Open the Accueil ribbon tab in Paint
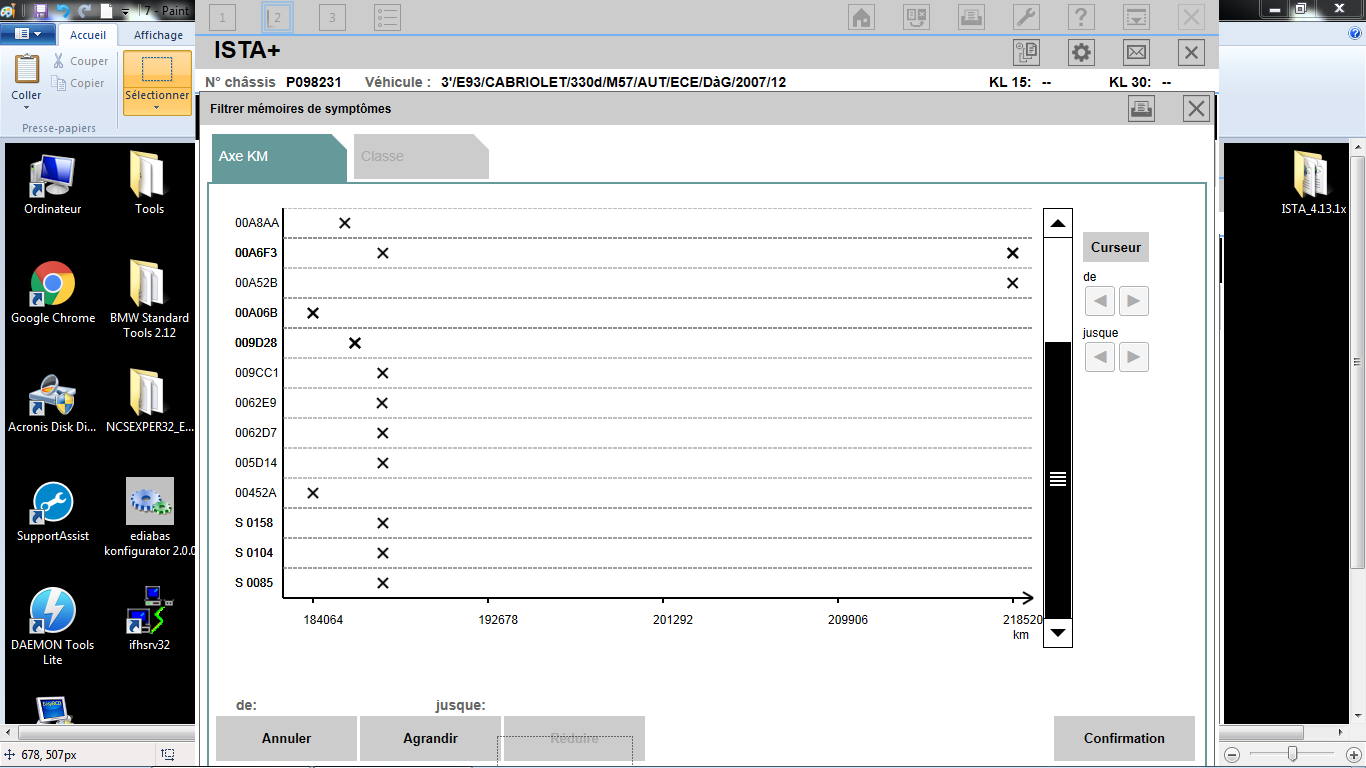 88,35
